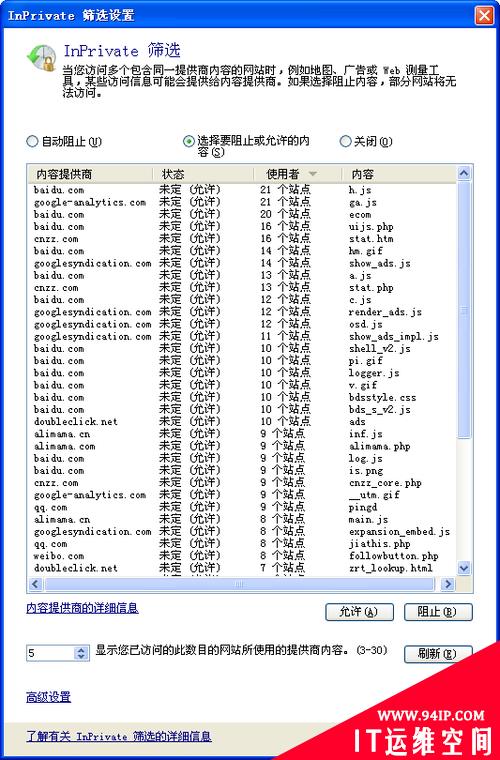This screenshot has height=760, width=500.
Task: Select the baidu.com row with log.js
Action: click(242, 459)
